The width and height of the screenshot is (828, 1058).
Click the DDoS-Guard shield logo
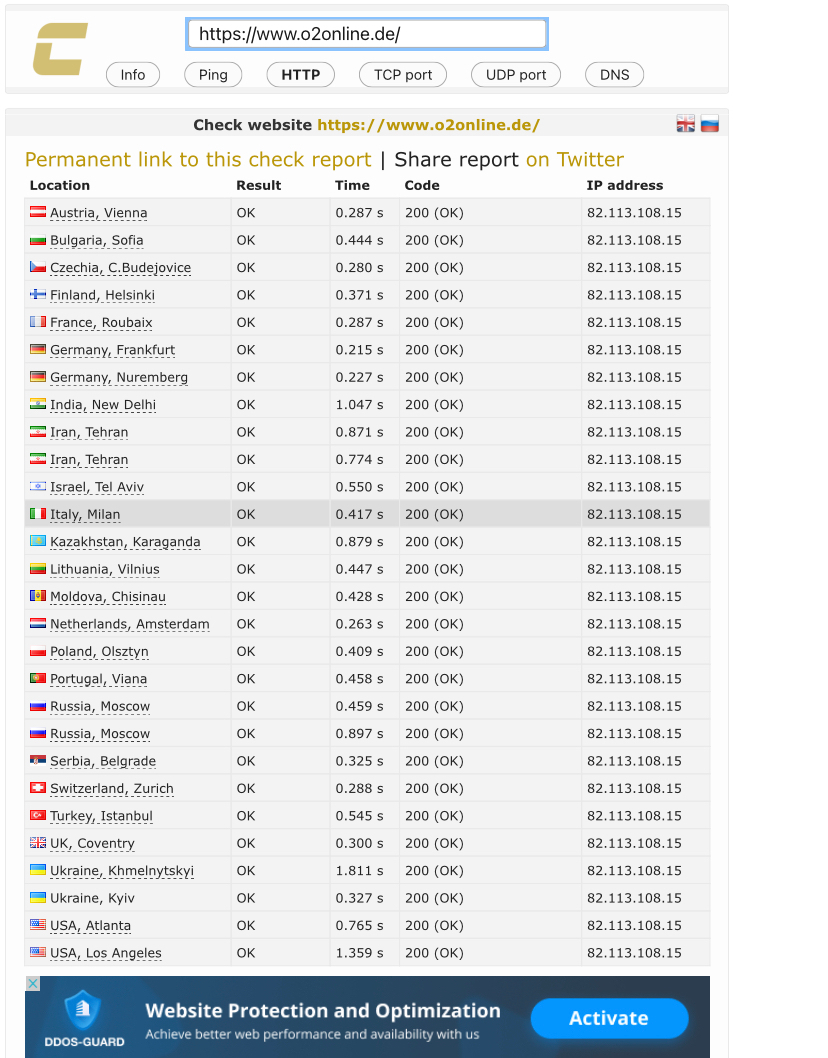click(x=82, y=1010)
